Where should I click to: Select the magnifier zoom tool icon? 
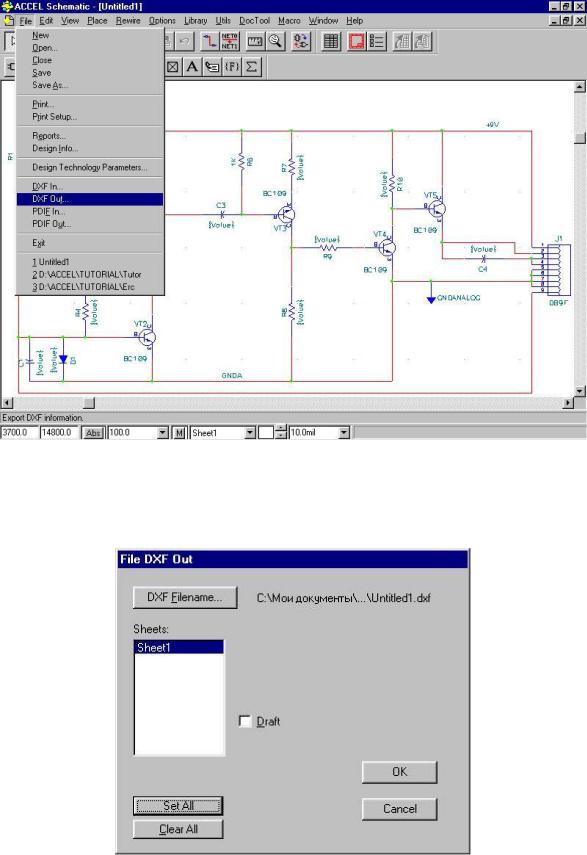pyautogui.click(x=276, y=41)
